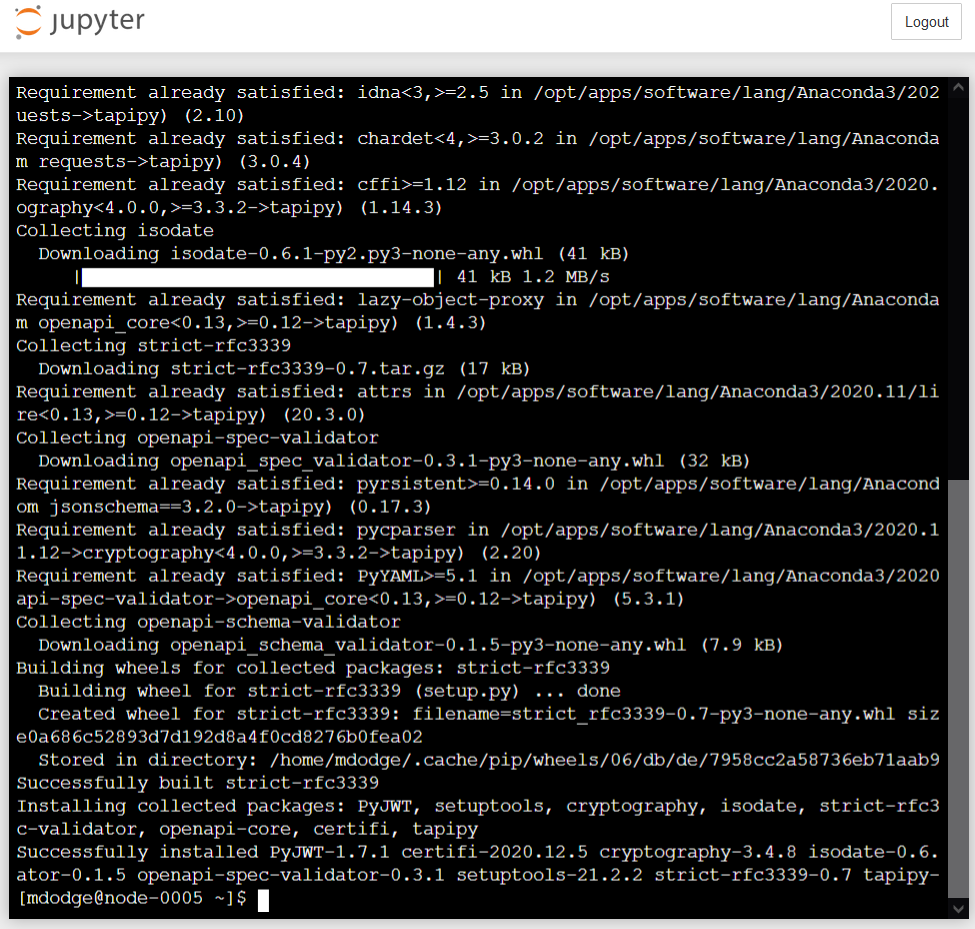Click 'Requirement already satisfied: attrs' line
Viewport: 975px width, 929px height.
(x=478, y=392)
